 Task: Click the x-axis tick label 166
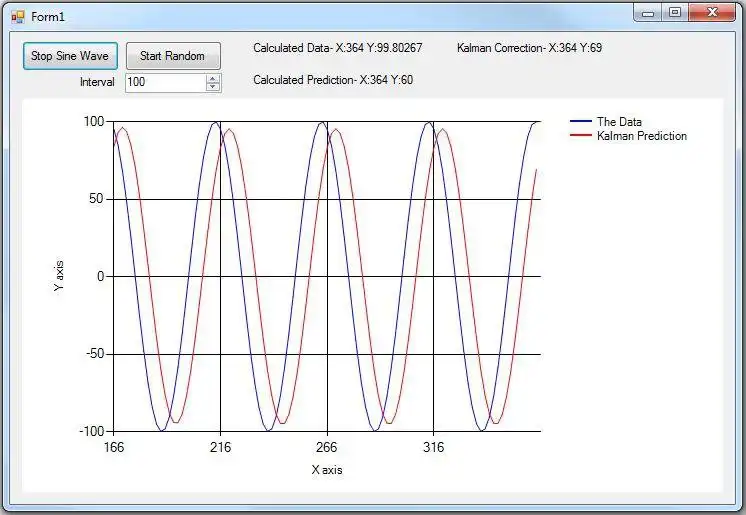click(x=114, y=447)
